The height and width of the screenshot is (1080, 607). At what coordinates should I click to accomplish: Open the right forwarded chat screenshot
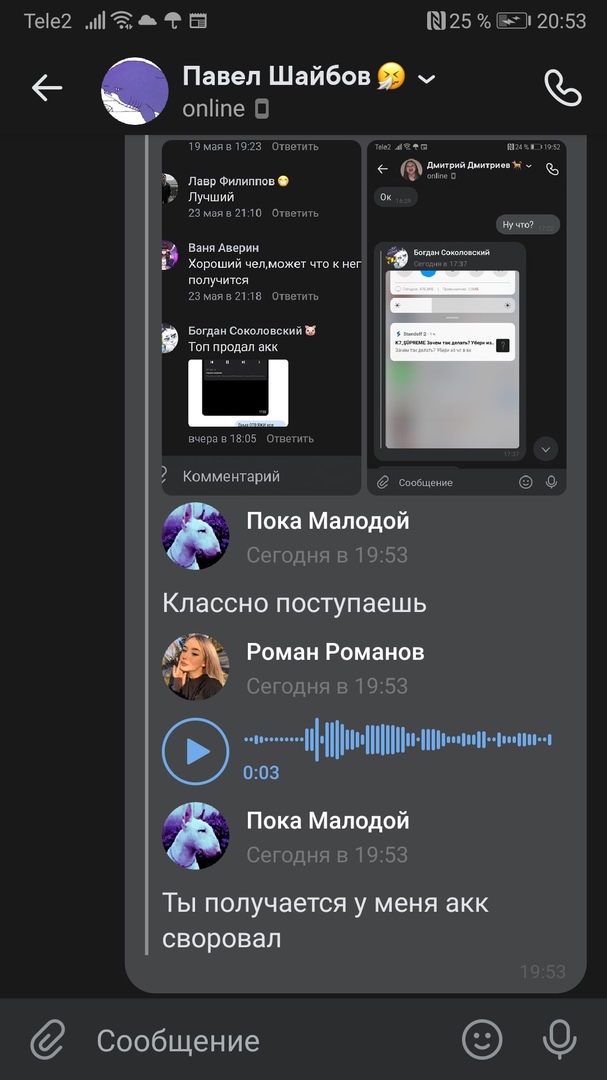pos(466,318)
